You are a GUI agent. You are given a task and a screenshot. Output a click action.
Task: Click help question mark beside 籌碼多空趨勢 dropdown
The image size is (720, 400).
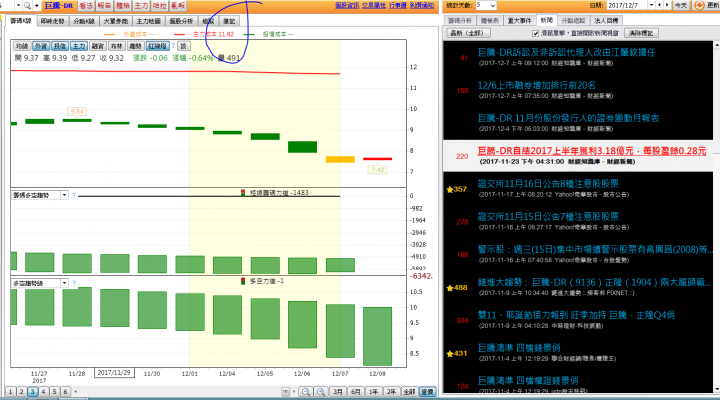[74, 195]
